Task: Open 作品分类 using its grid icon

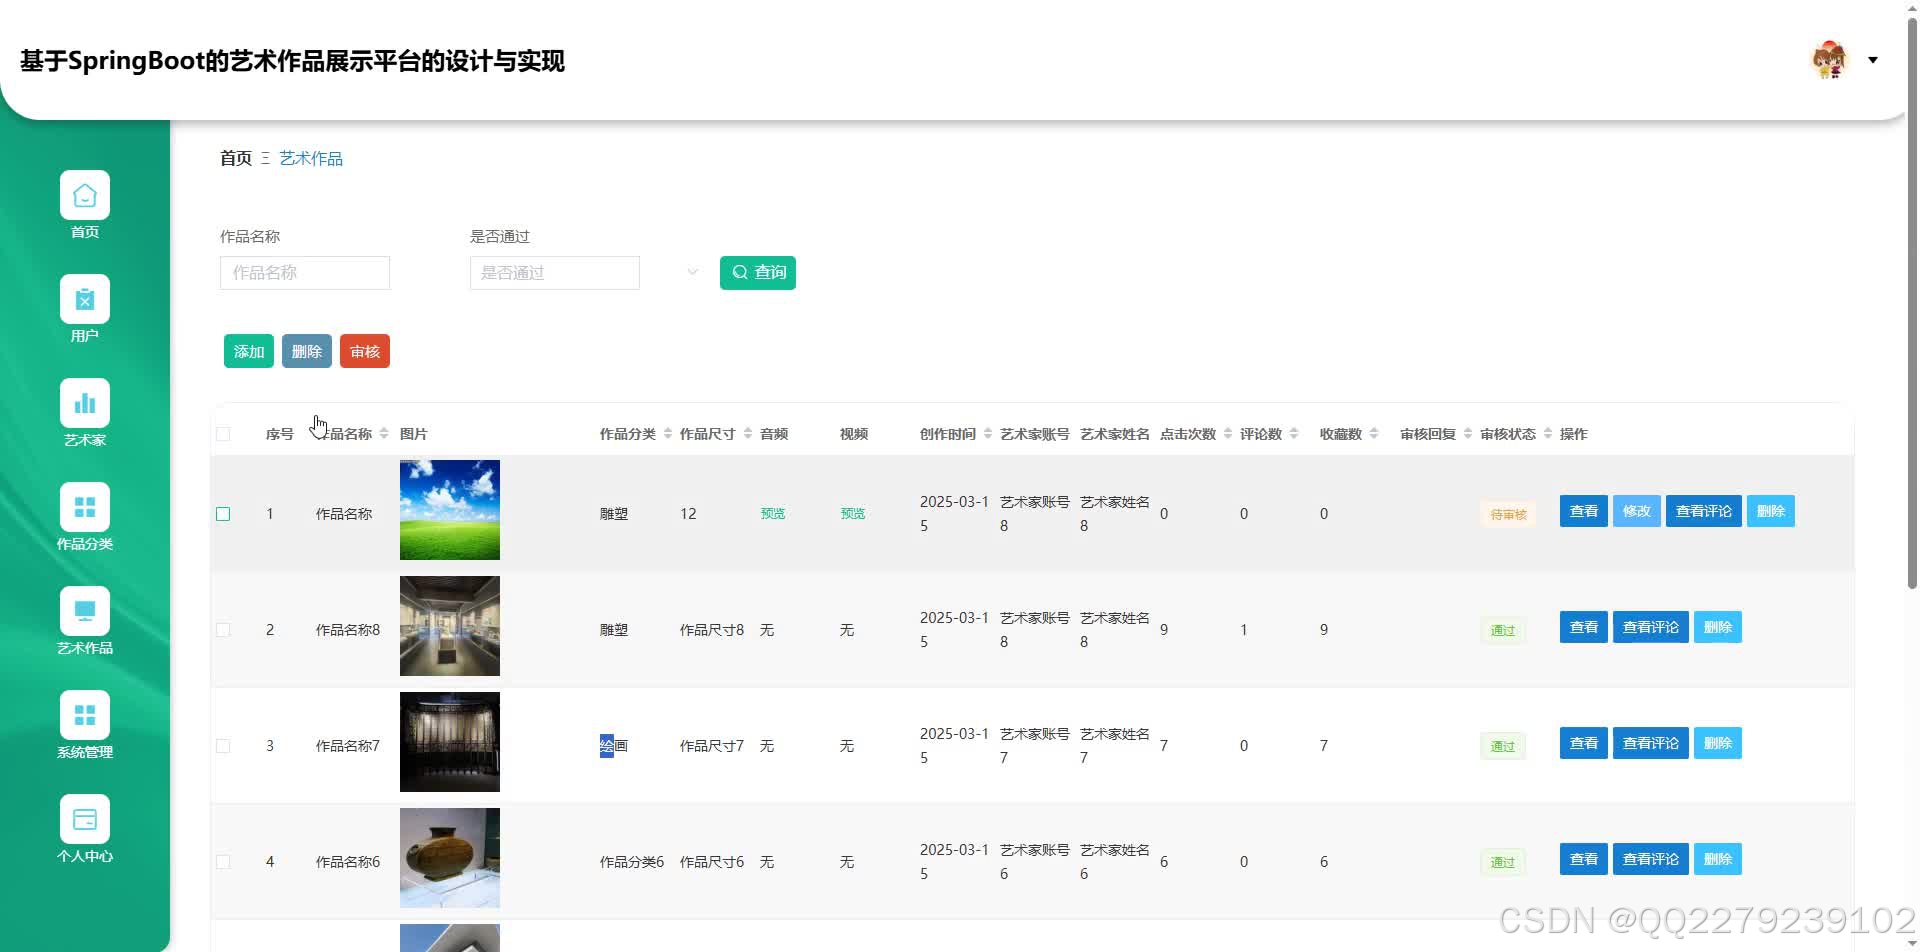Action: 85,507
